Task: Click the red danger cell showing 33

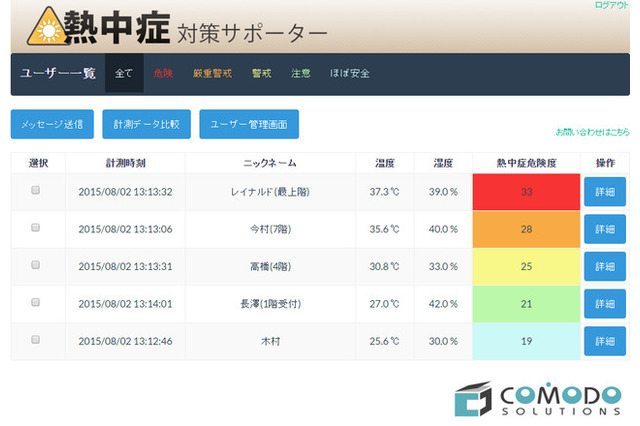Action: [527, 192]
